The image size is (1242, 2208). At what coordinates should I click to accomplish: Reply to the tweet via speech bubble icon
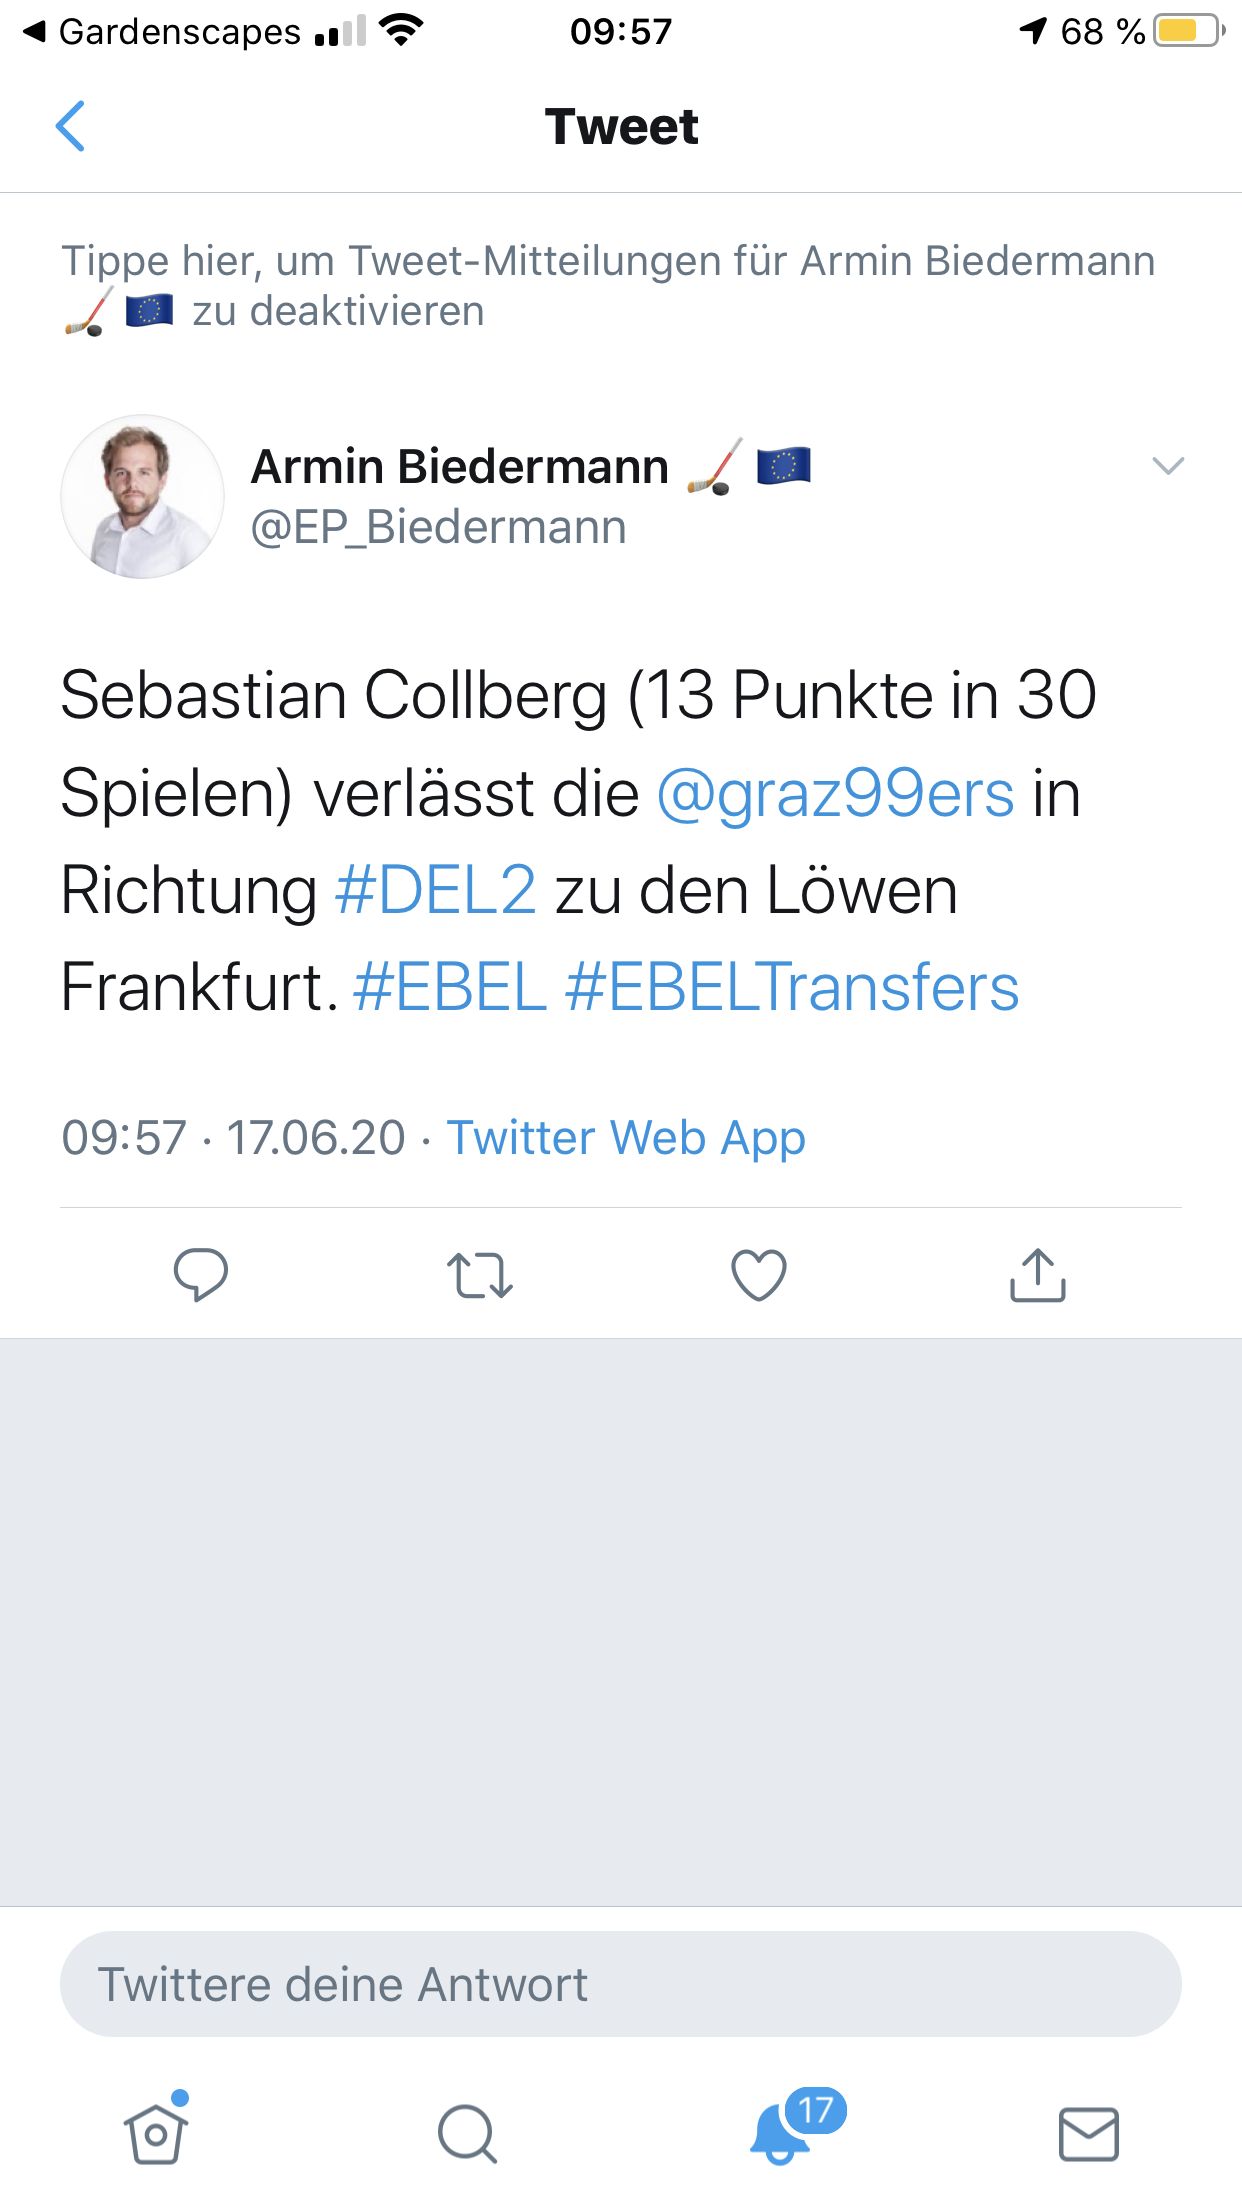[x=201, y=1275]
